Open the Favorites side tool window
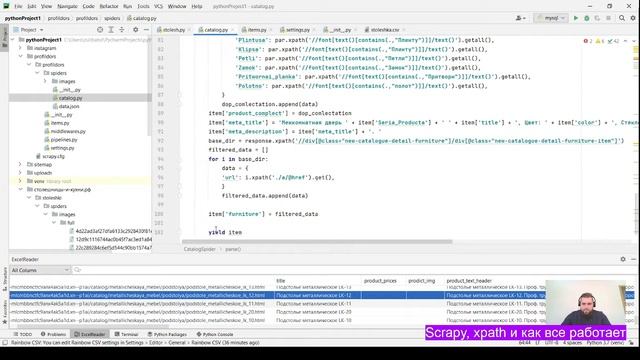640x360 pixels. [5, 313]
